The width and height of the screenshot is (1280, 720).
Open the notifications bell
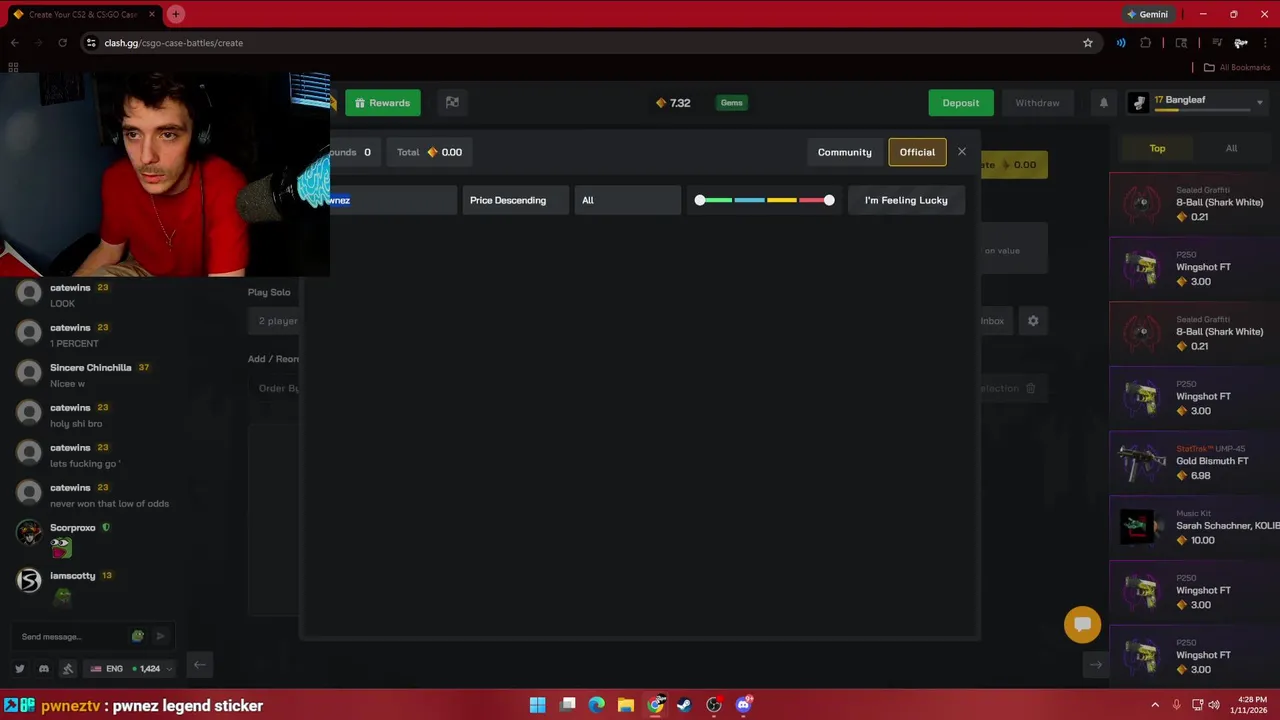tap(1104, 103)
